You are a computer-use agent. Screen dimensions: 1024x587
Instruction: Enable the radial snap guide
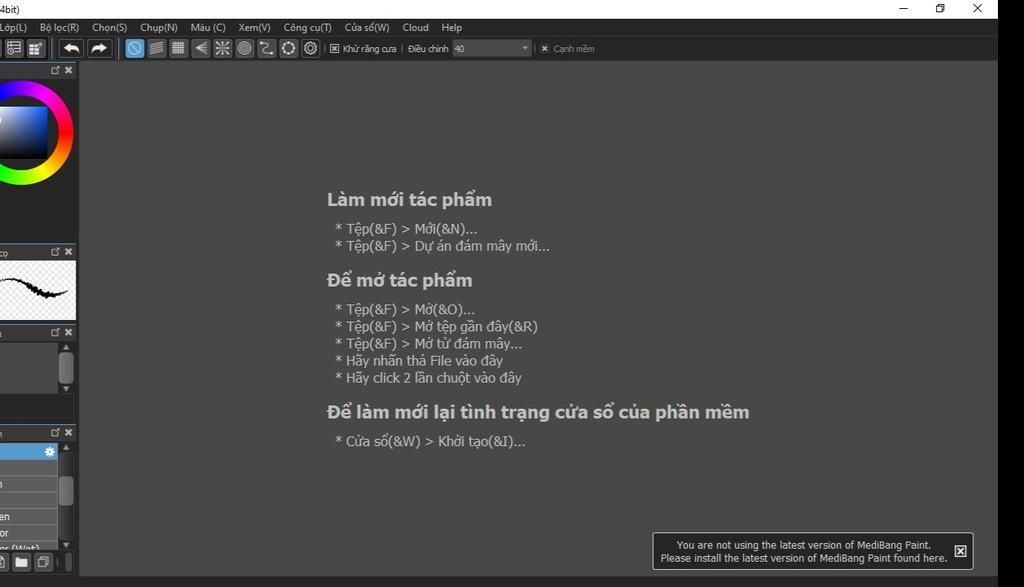pyautogui.click(x=223, y=48)
